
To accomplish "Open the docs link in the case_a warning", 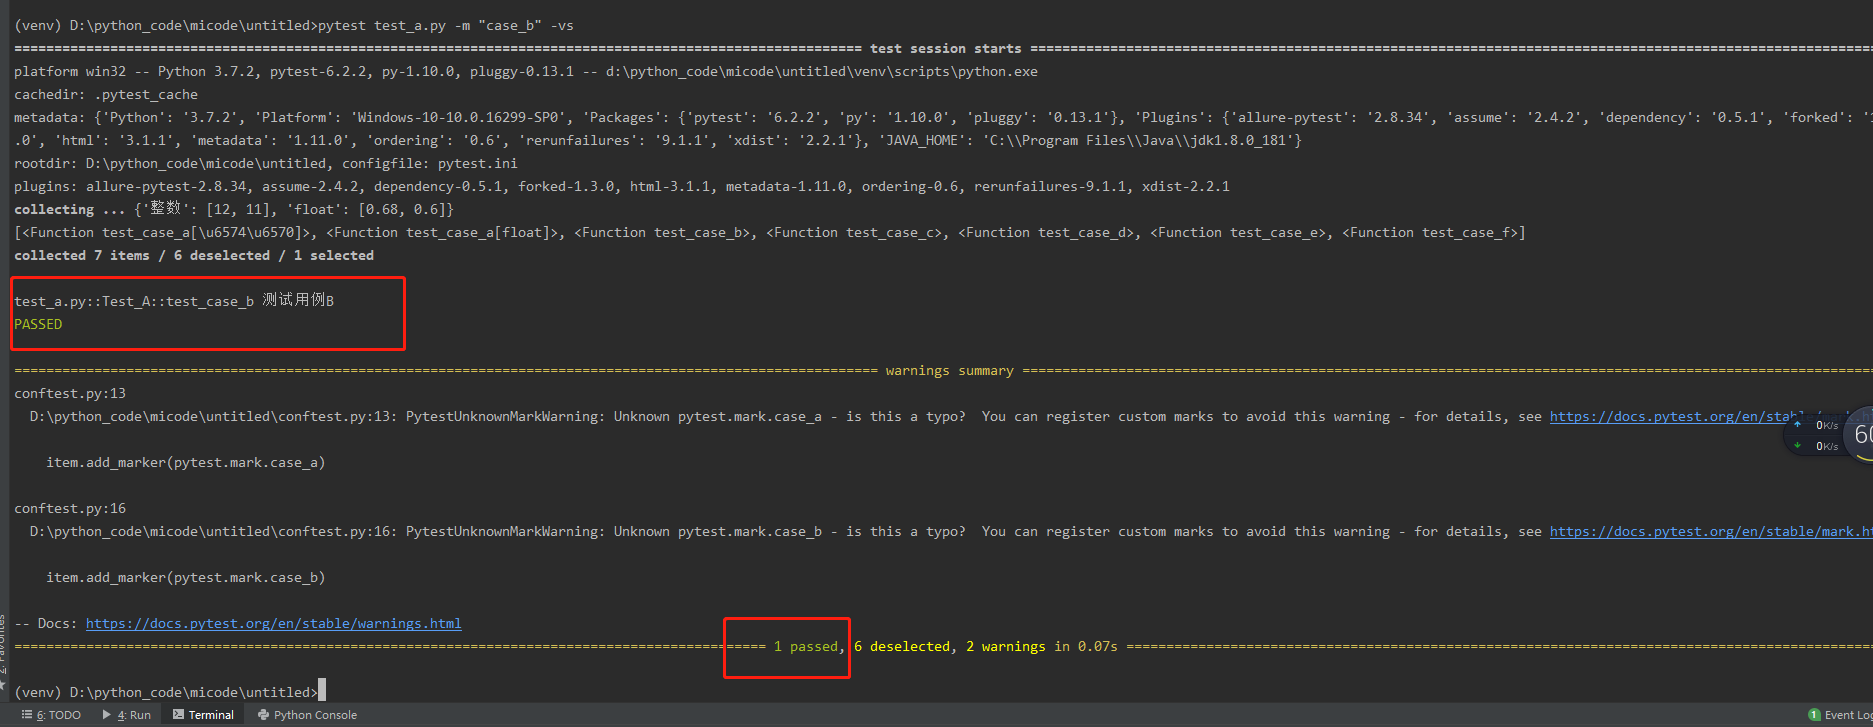I will pyautogui.click(x=1676, y=416).
